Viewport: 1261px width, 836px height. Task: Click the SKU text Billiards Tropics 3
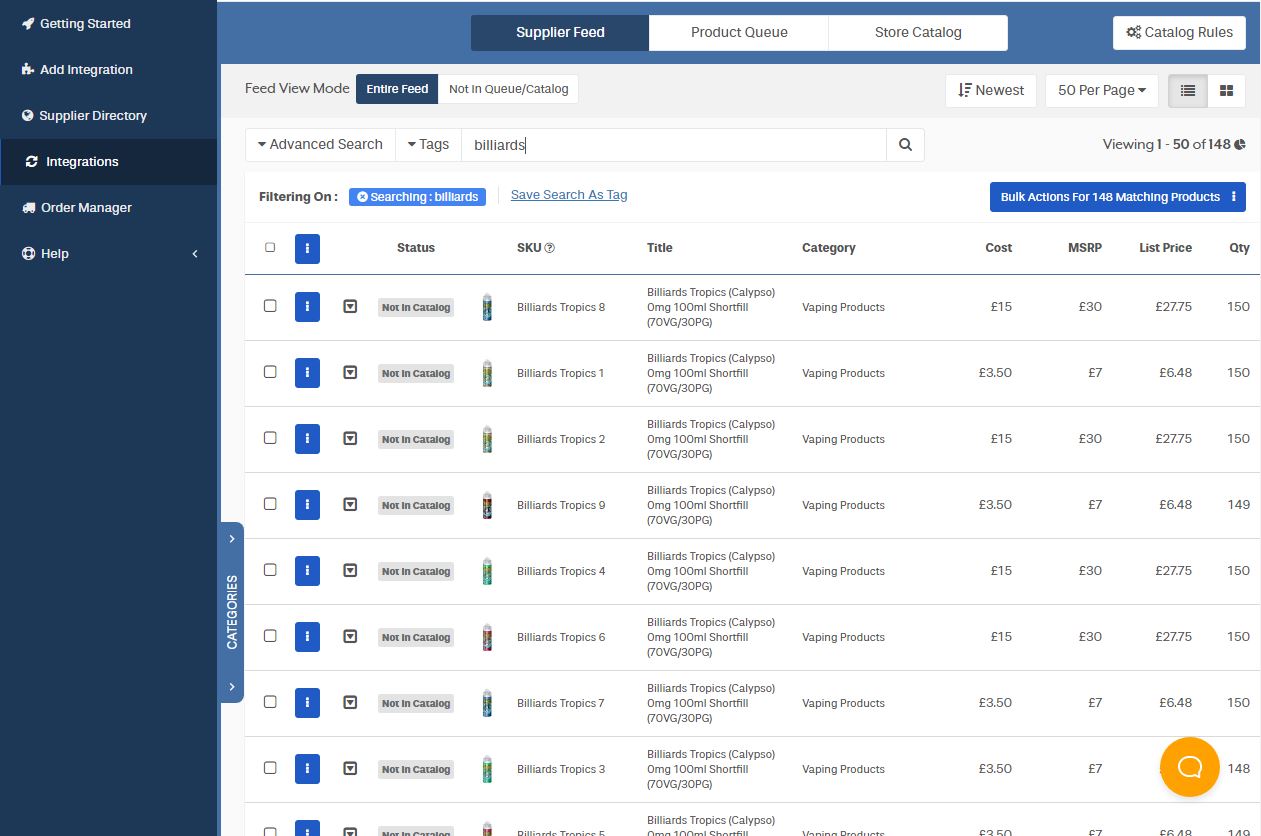pos(561,769)
